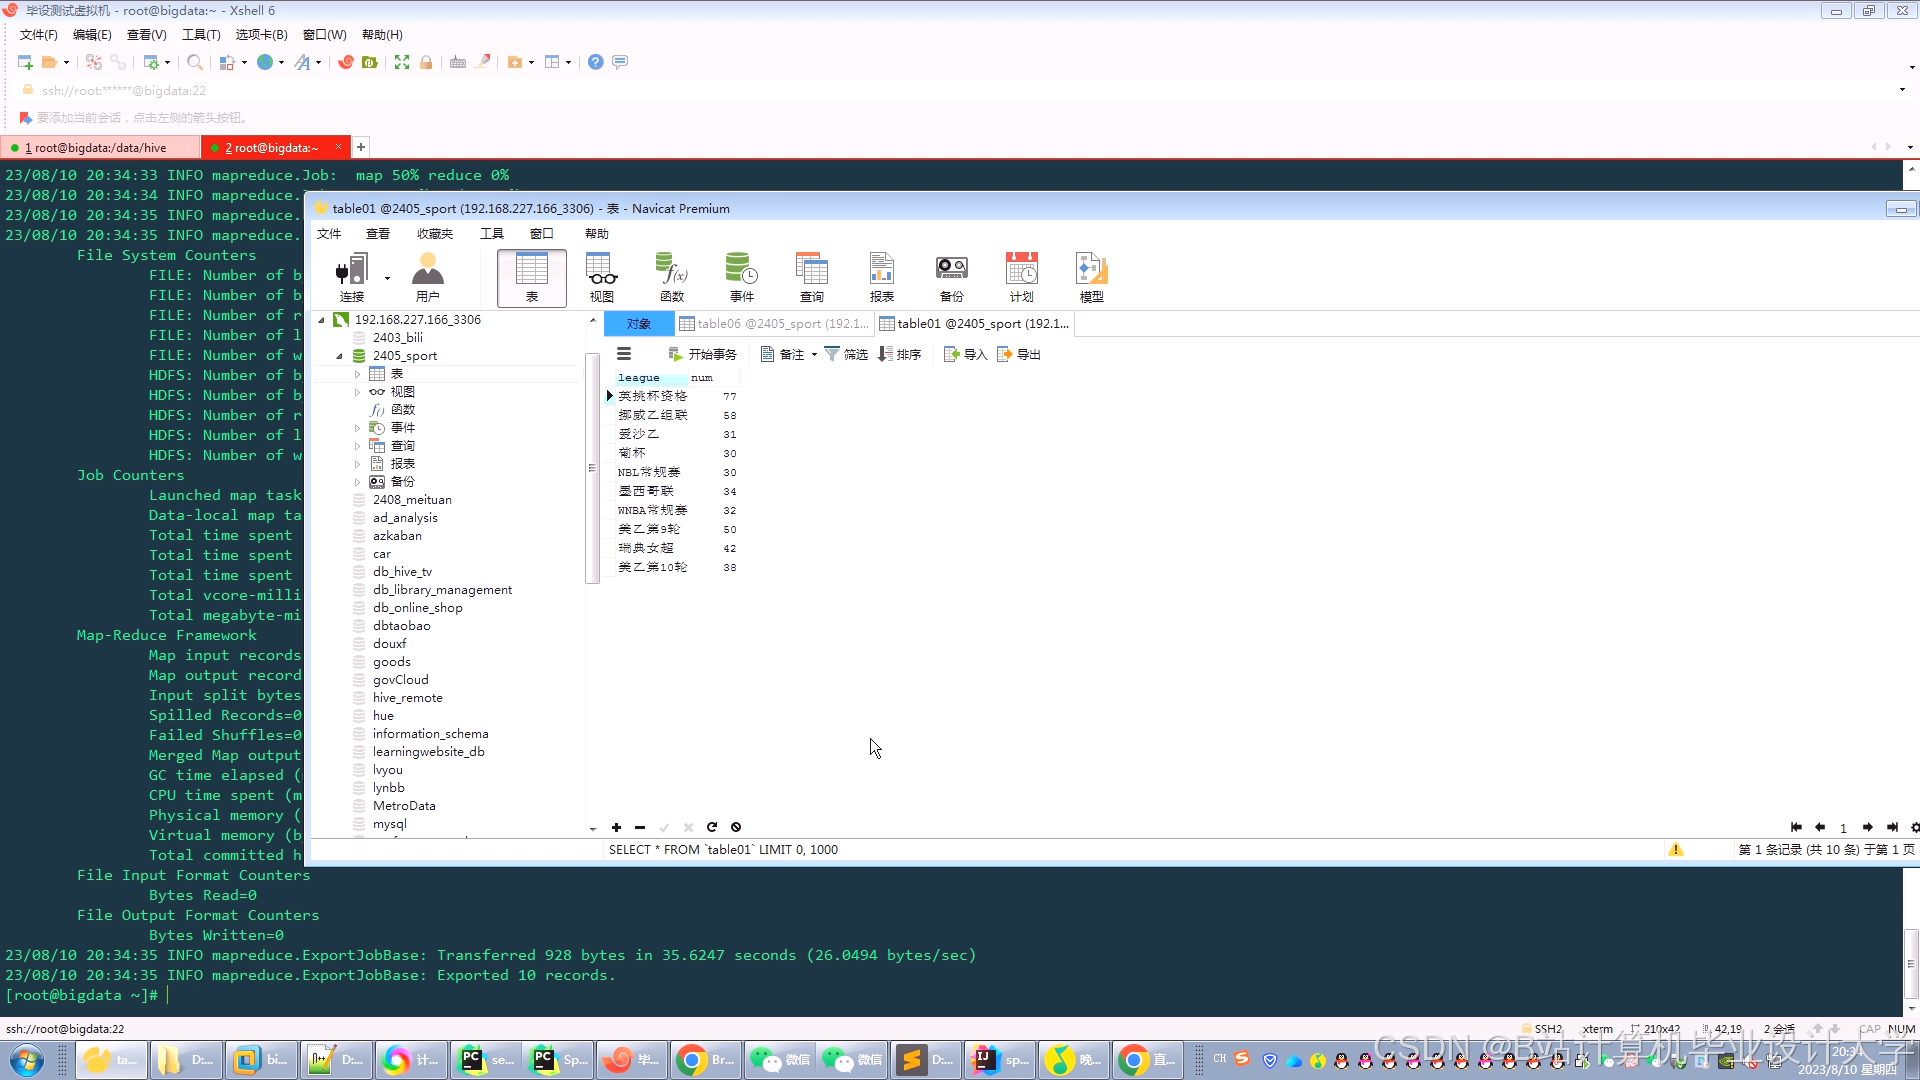Image resolution: width=1920 pixels, height=1080 pixels.
Task: Open the Navicat 连接 (Connection) tool
Action: point(351,277)
